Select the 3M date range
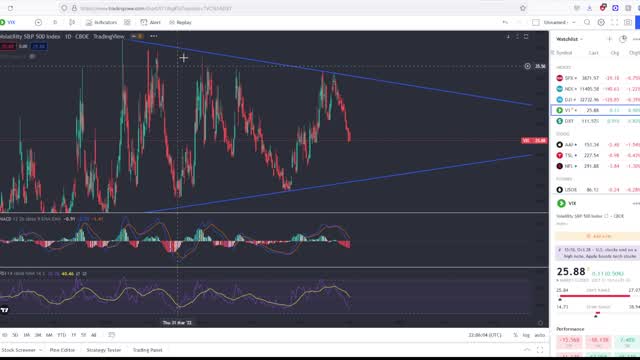640x360 pixels. point(38,335)
